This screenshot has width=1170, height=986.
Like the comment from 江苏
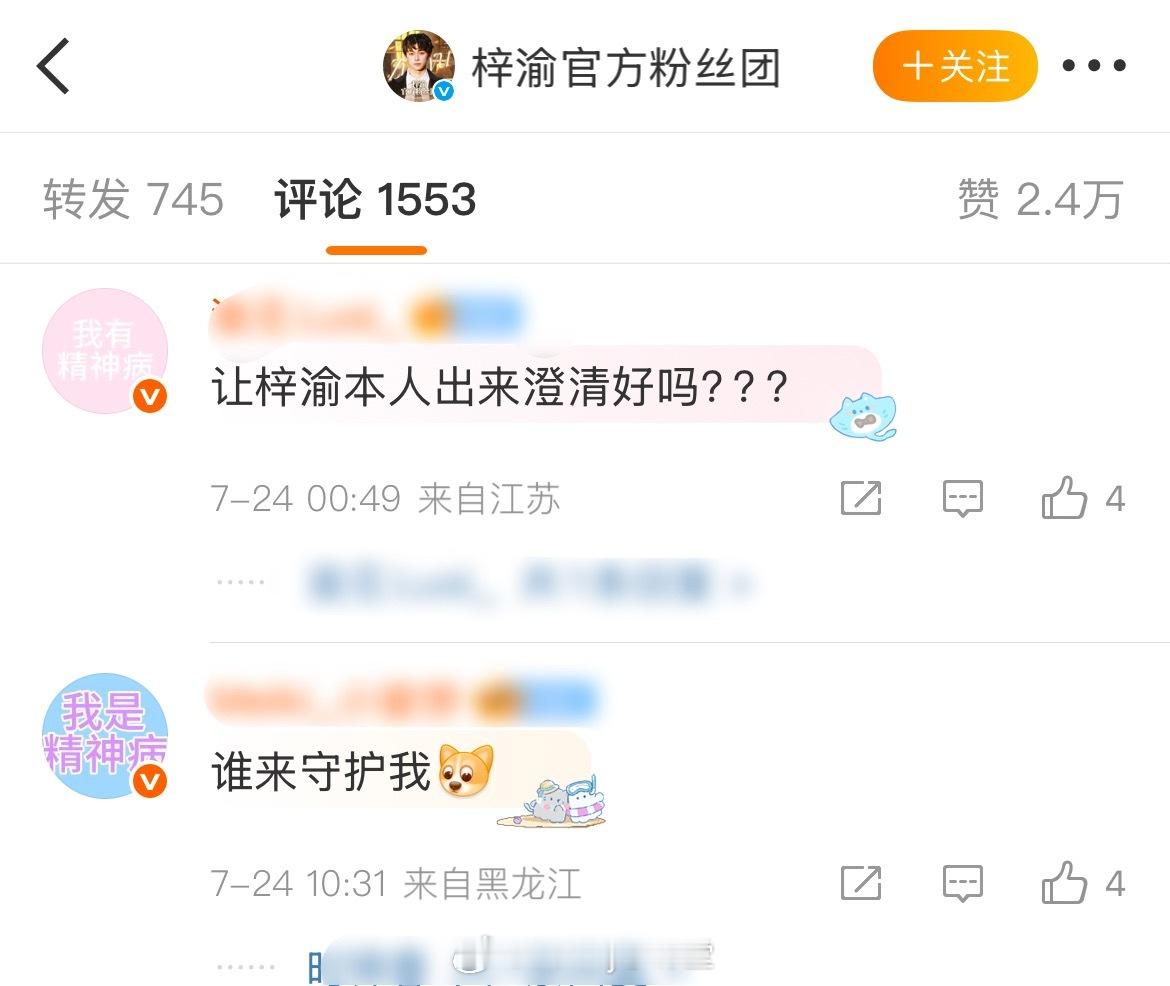(1063, 498)
